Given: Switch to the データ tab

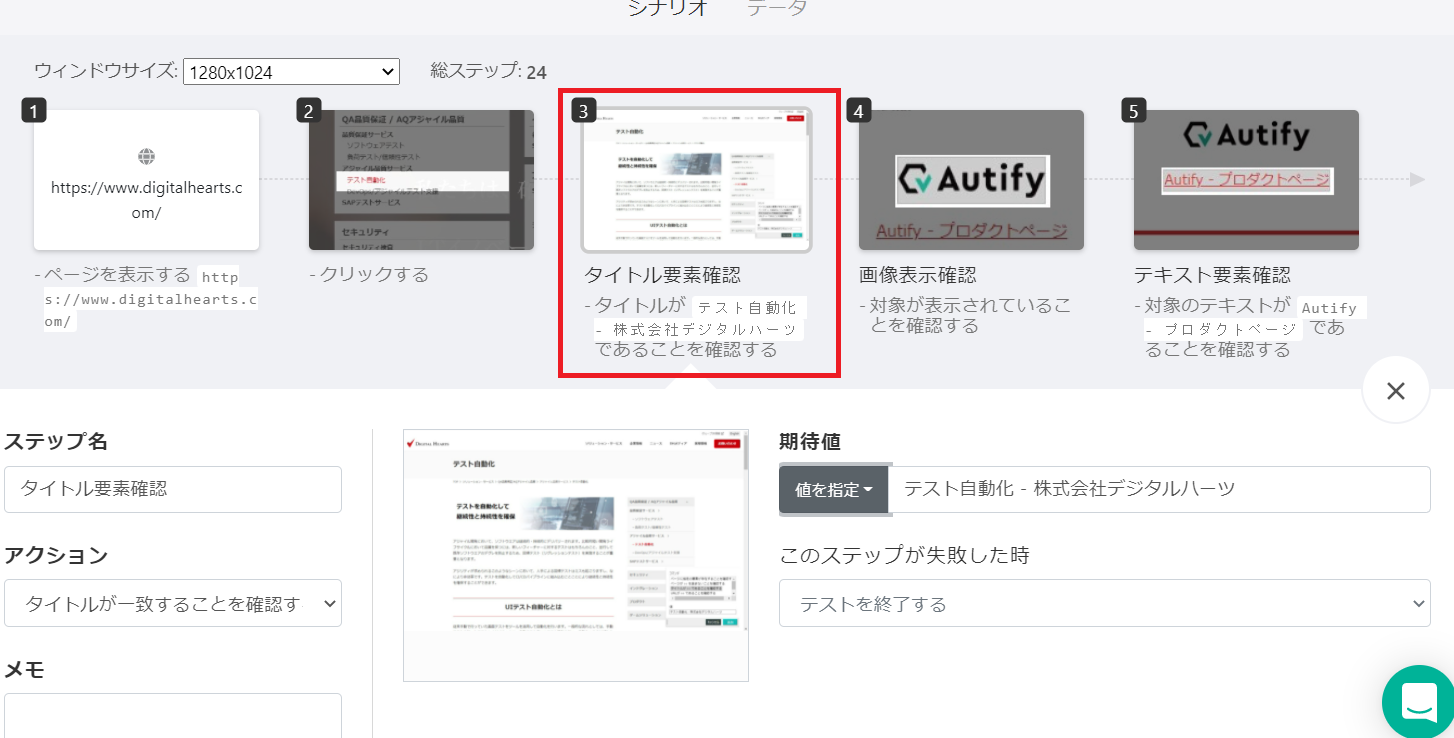Looking at the screenshot, I should (777, 8).
